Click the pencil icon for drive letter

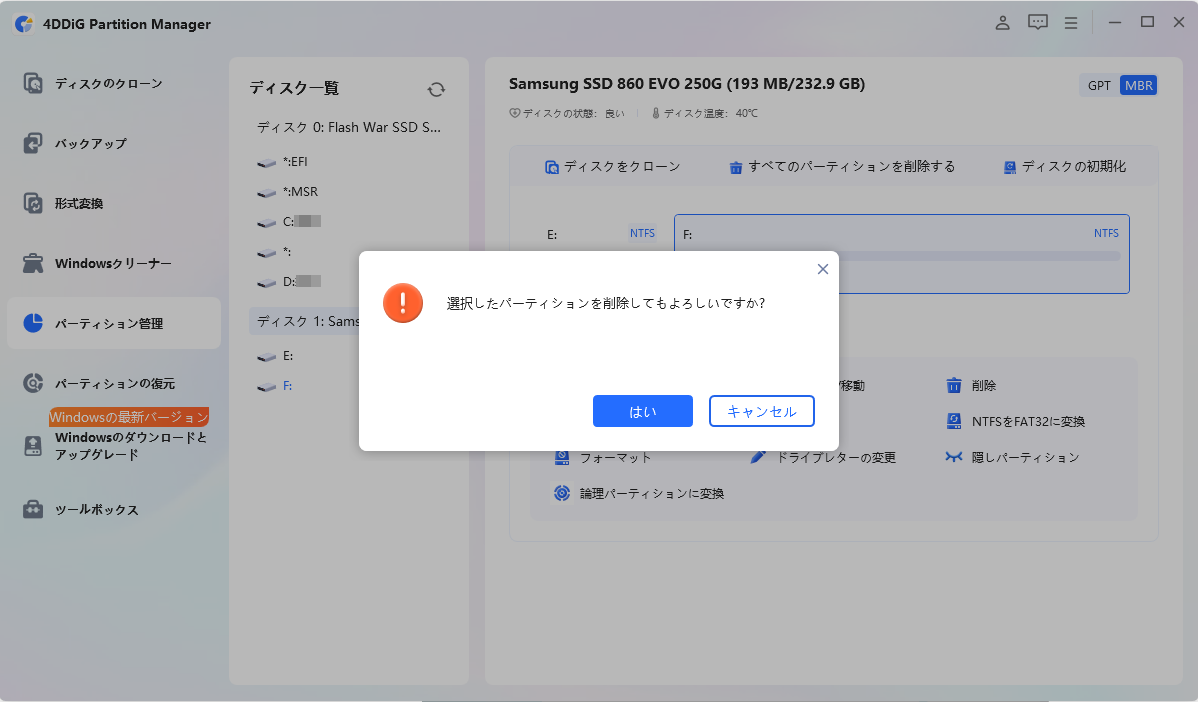758,457
